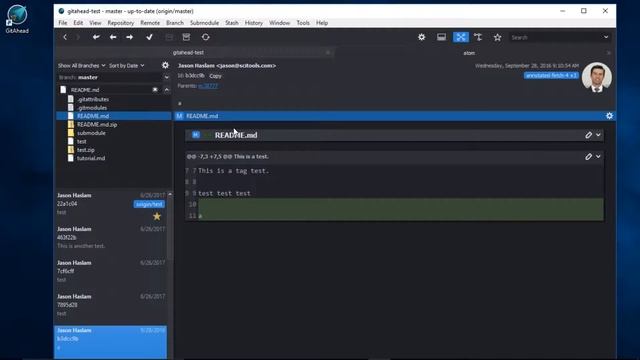
Task: Select the blue README.md diff file row
Action: pyautogui.click(x=395, y=116)
